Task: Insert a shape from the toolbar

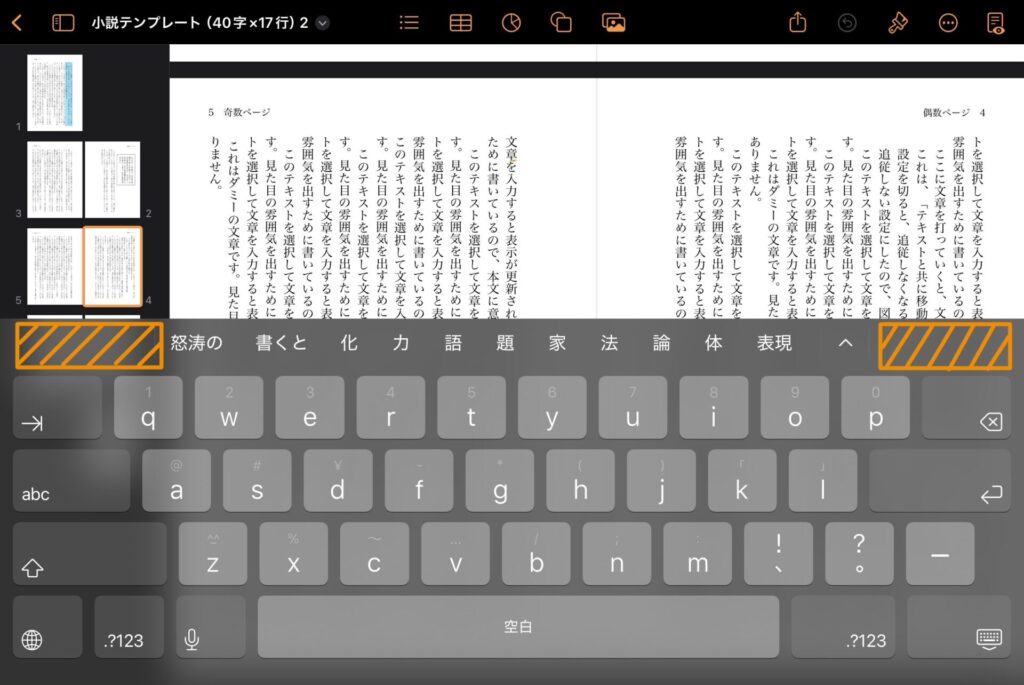Action: 561,23
